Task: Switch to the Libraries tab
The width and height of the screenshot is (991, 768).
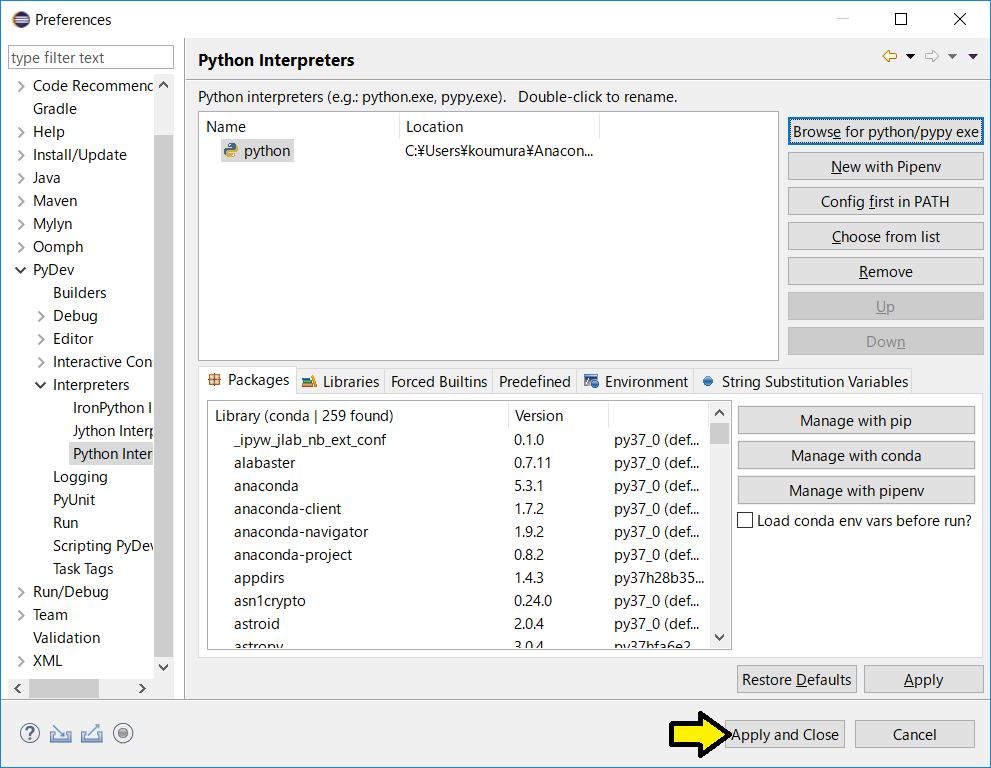Action: click(x=341, y=382)
